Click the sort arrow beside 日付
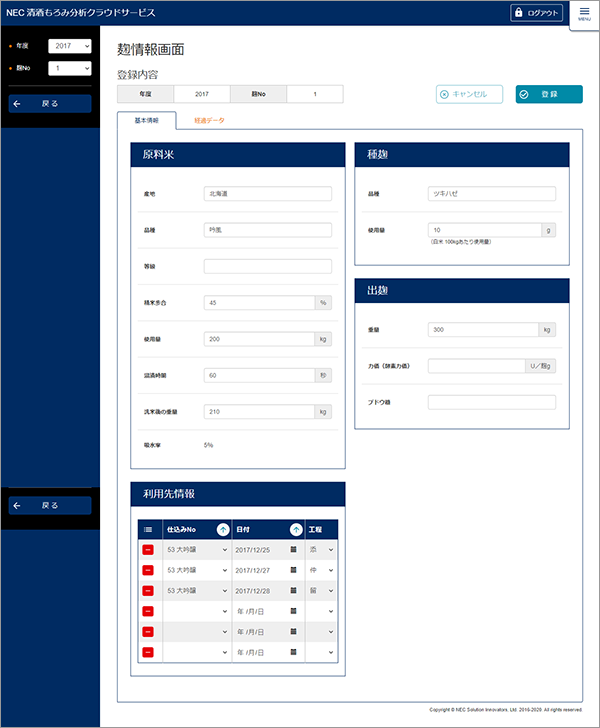600x728 pixels. pyautogui.click(x=296, y=529)
